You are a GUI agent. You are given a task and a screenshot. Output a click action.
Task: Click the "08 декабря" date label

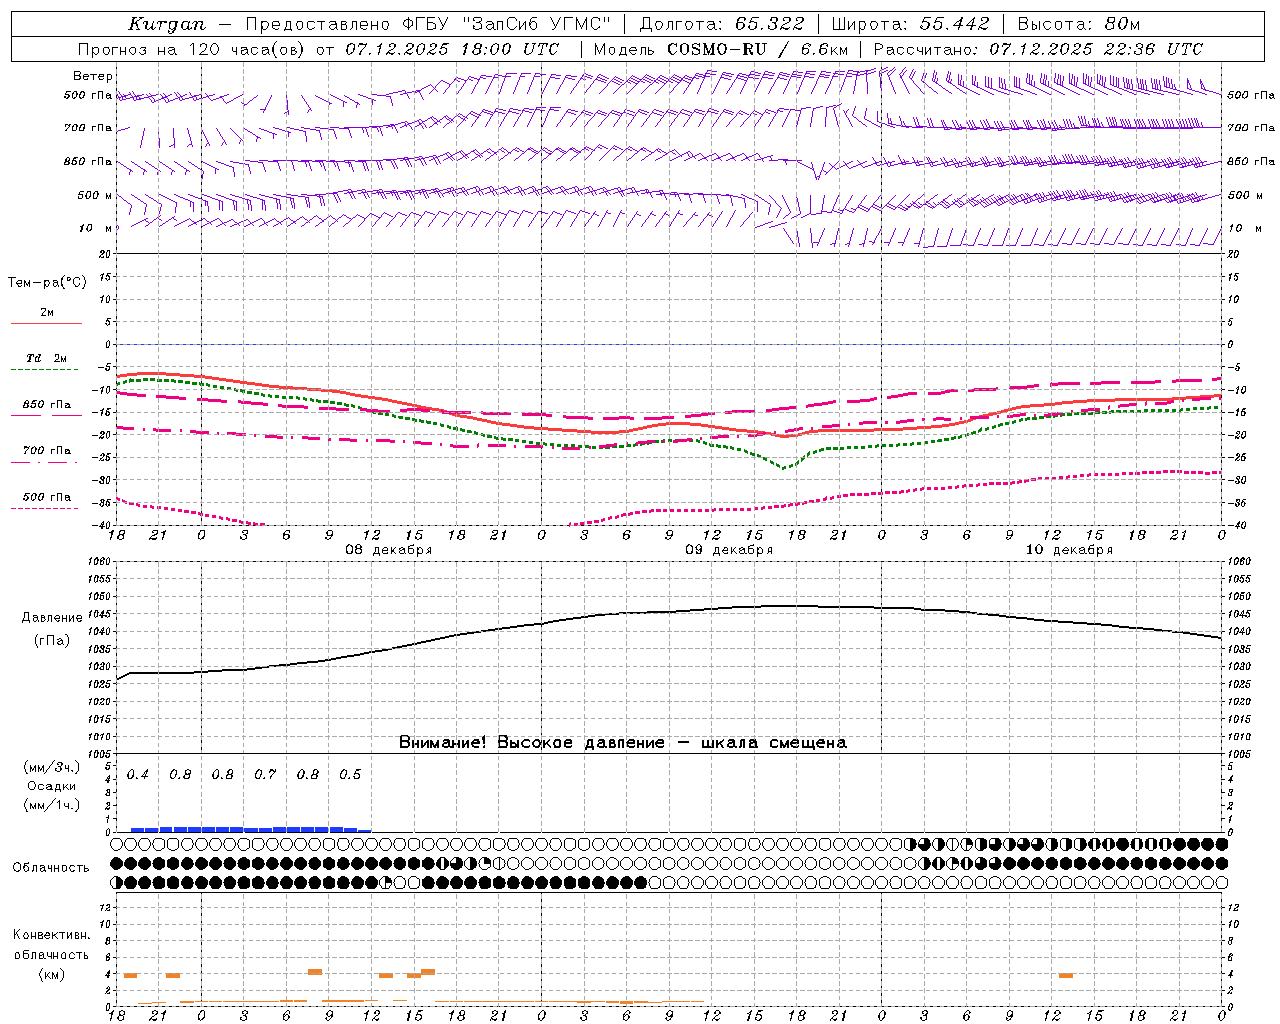pyautogui.click(x=389, y=550)
